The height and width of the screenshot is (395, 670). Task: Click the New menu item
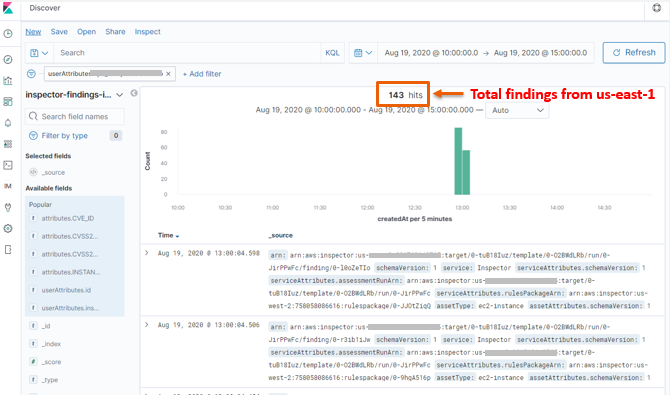(x=33, y=32)
